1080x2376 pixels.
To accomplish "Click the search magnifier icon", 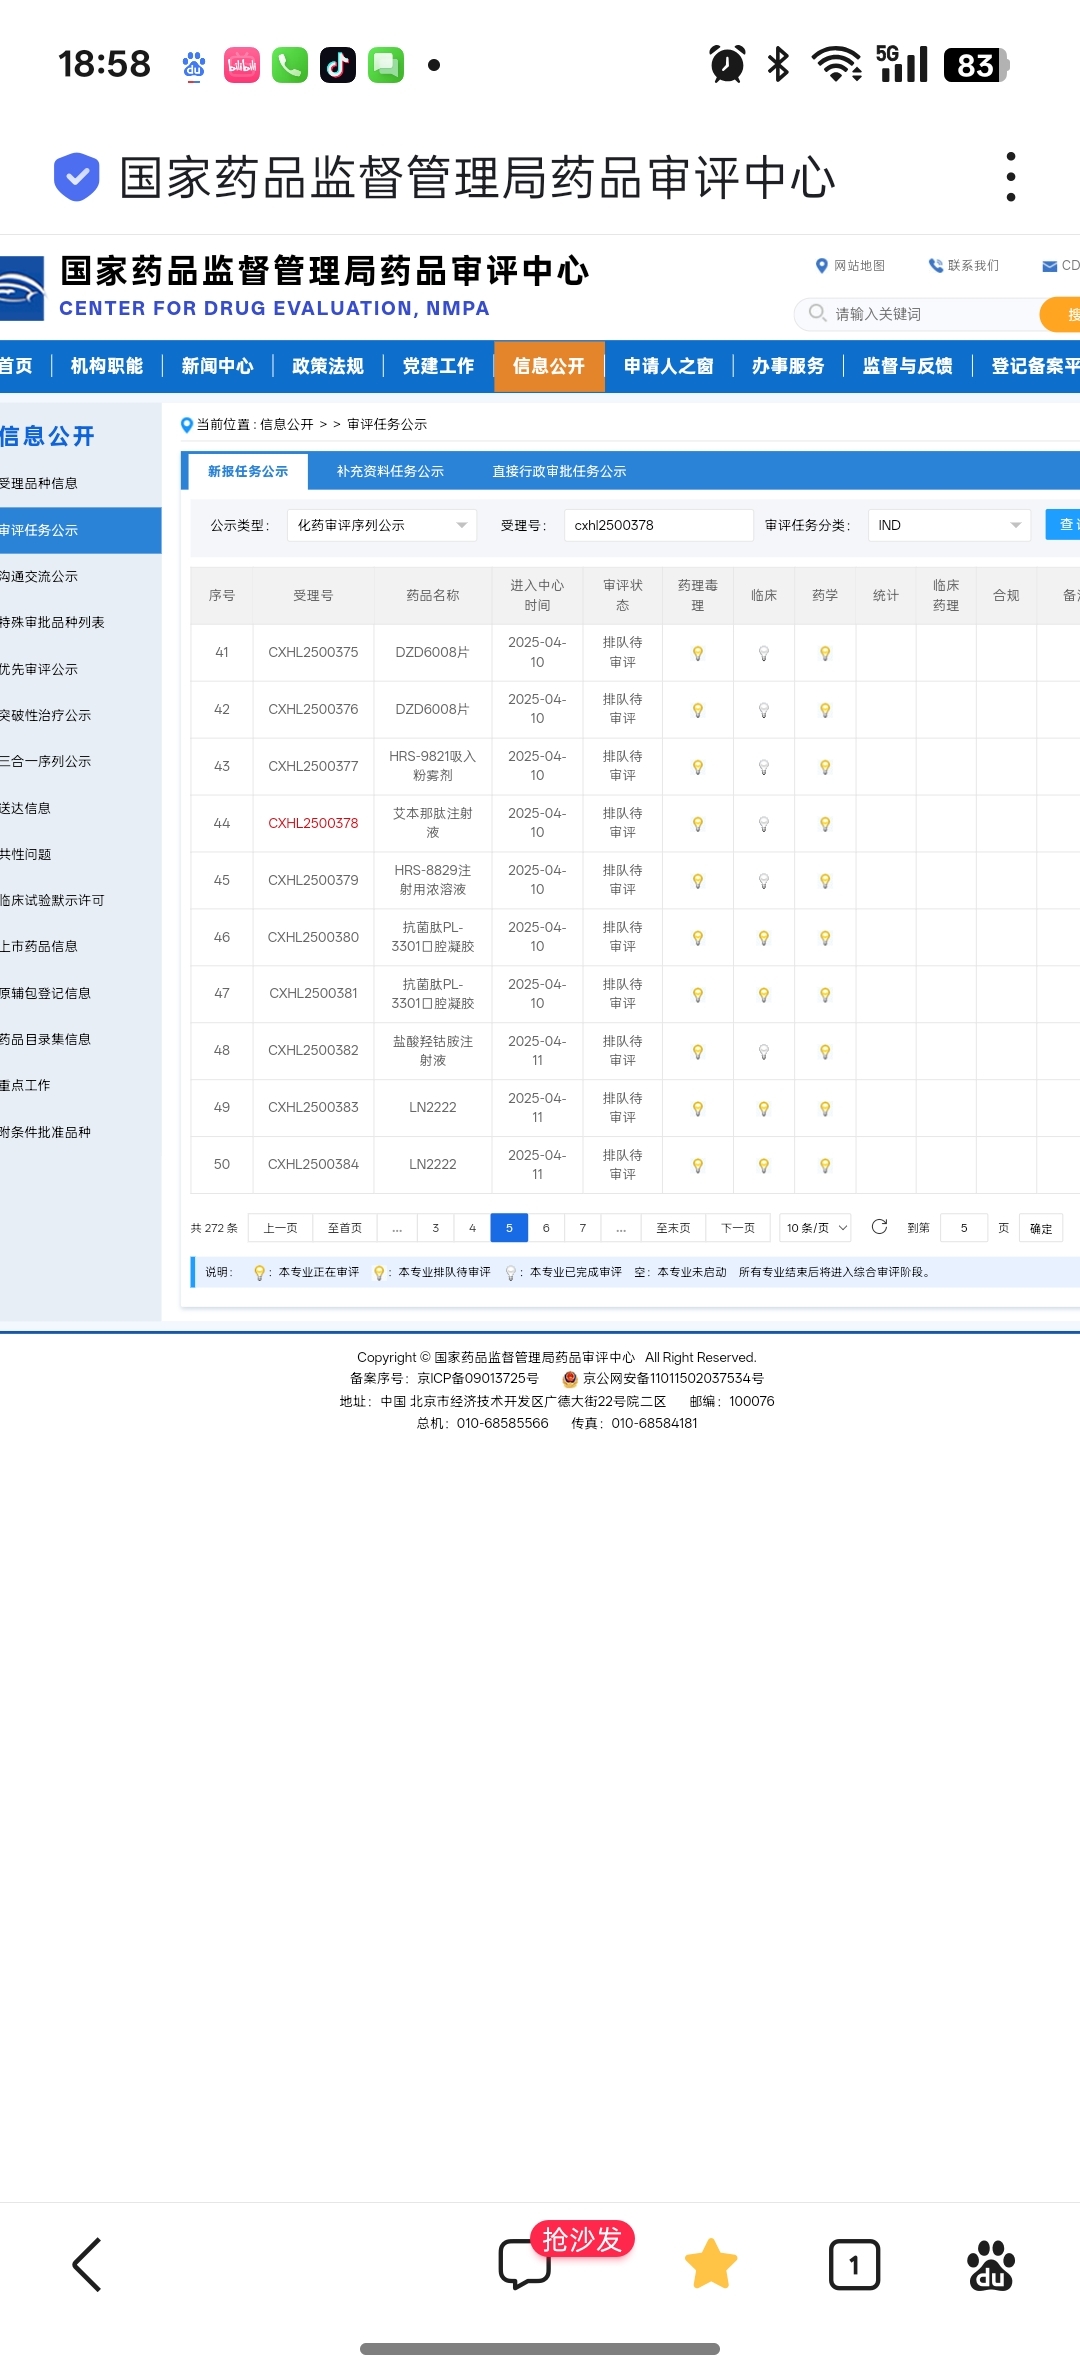I will tap(817, 313).
